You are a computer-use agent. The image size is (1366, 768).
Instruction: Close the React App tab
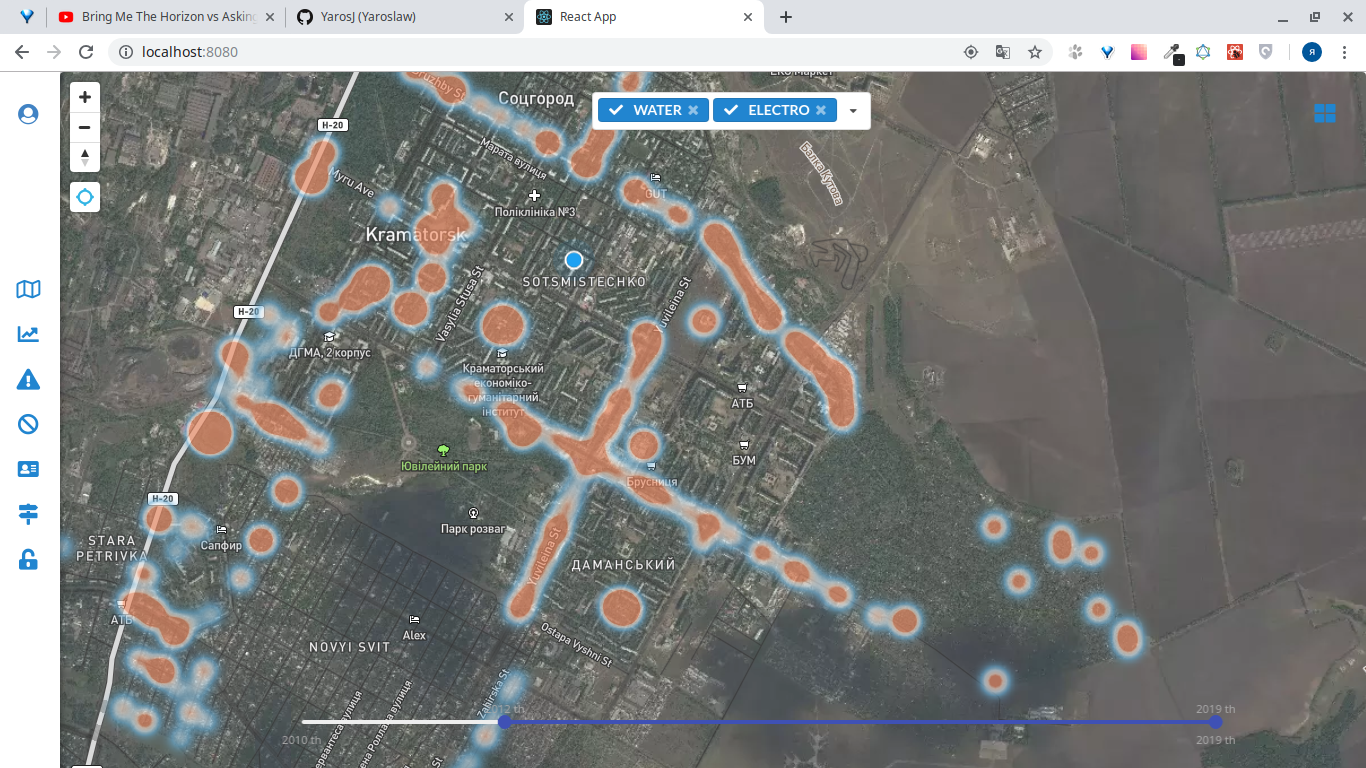747,17
